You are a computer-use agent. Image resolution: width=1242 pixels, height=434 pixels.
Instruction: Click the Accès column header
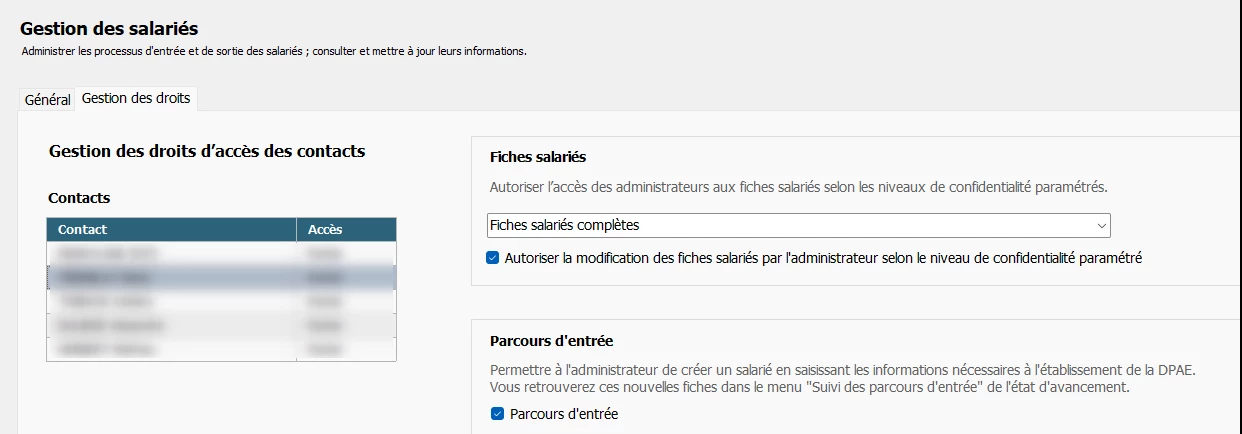coord(346,229)
